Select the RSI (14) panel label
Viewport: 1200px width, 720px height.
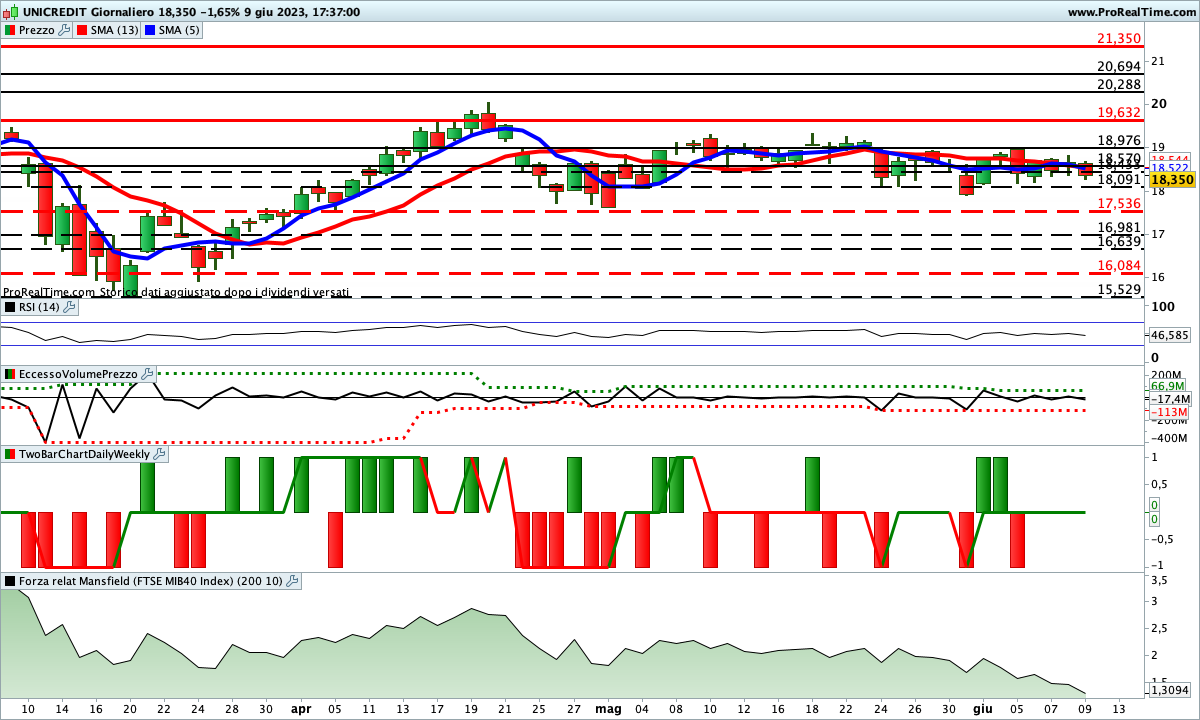(39, 307)
